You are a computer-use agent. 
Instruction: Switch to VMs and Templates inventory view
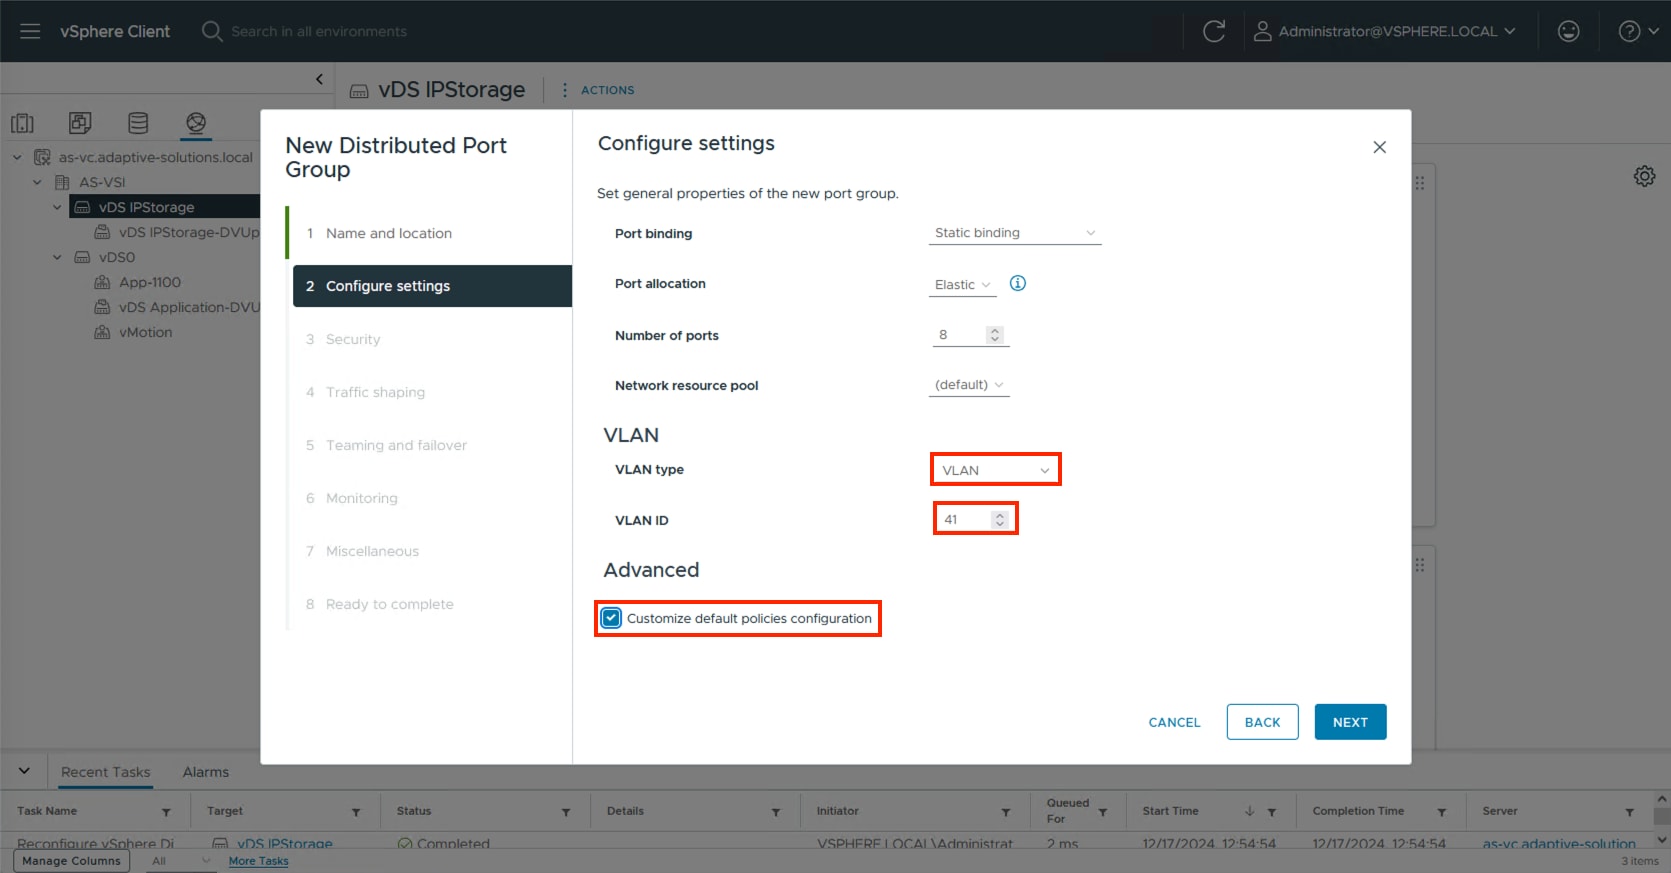(x=80, y=123)
